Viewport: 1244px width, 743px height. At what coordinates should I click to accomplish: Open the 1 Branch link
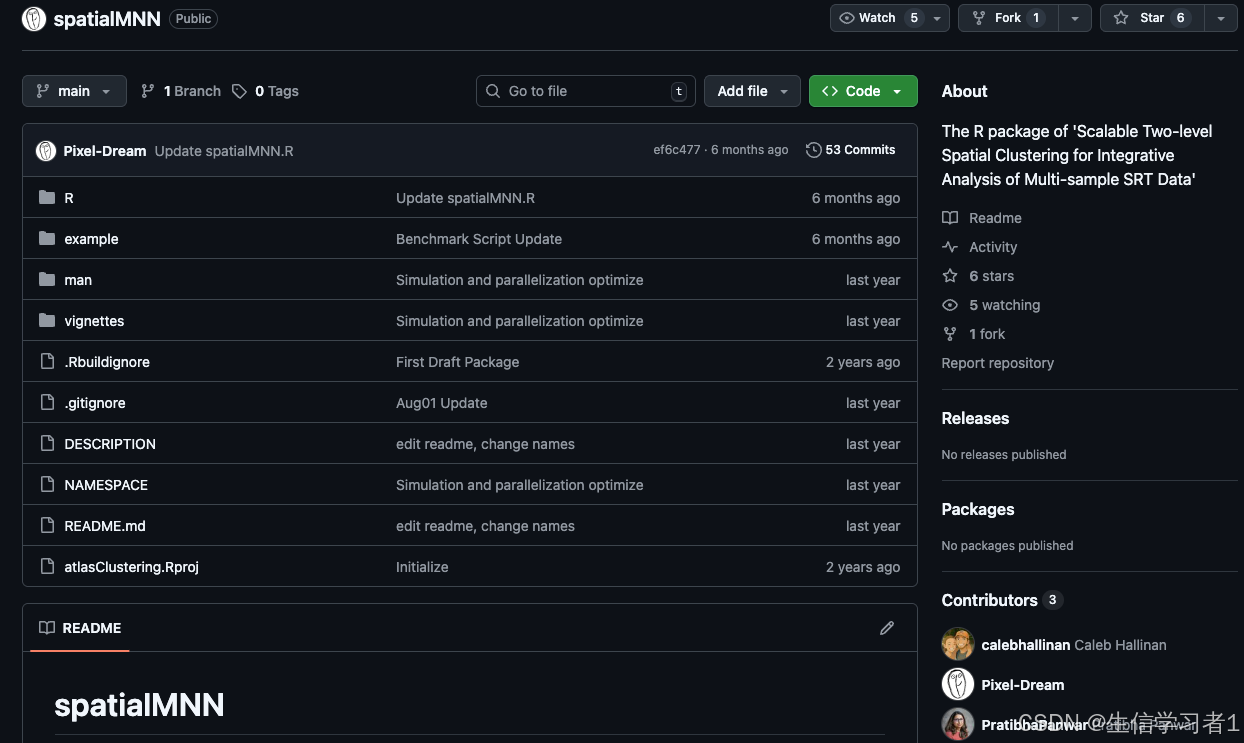tap(181, 91)
